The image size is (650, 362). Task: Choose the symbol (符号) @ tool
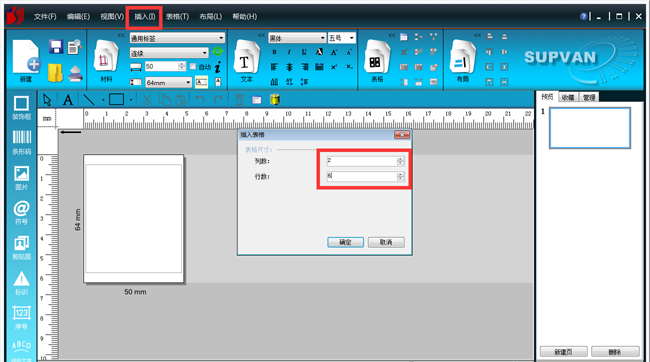pyautogui.click(x=22, y=213)
